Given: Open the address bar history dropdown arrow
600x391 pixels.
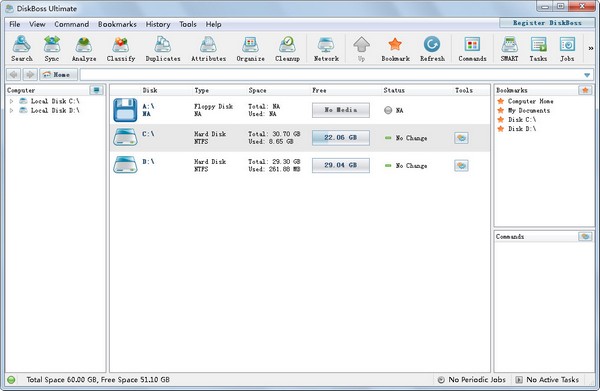Looking at the screenshot, I should [x=587, y=75].
